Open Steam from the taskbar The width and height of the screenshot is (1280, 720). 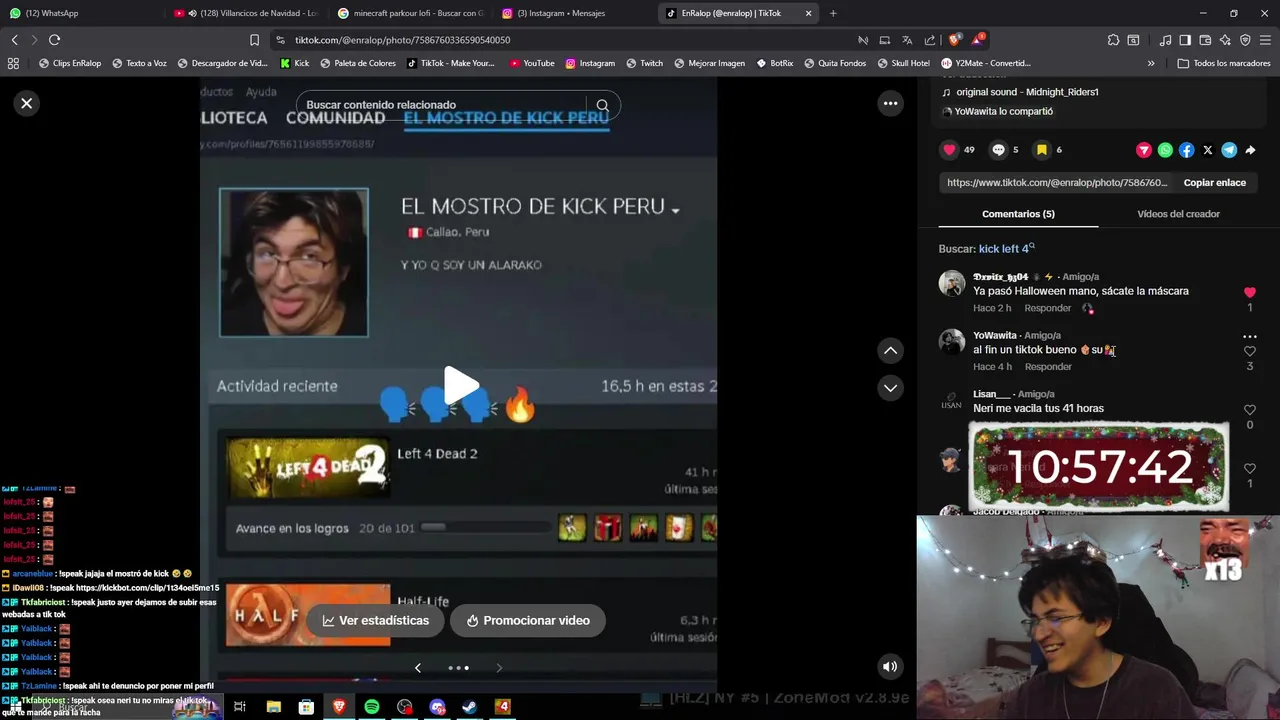[470, 707]
